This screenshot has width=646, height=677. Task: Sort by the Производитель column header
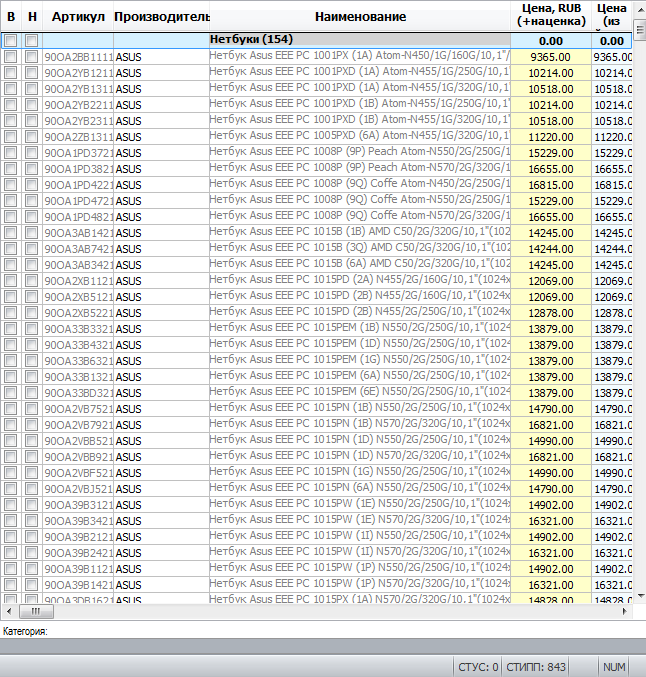pyautogui.click(x=162, y=16)
